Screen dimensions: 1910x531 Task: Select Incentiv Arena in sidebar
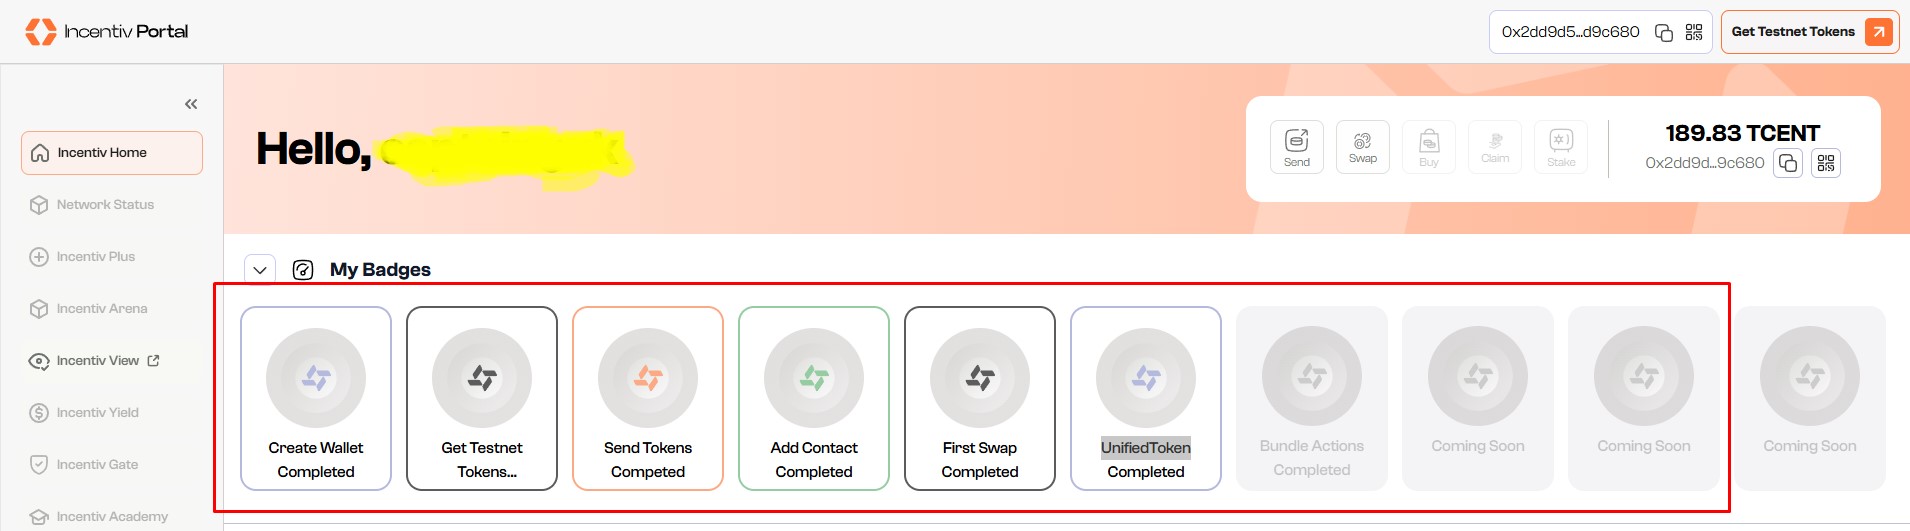point(102,309)
